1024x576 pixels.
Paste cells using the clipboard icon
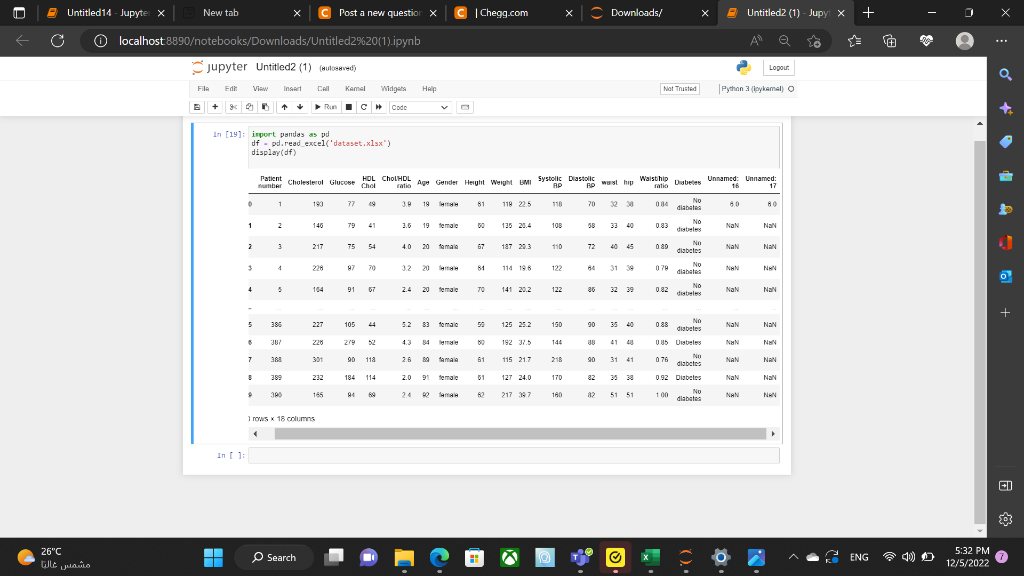click(264, 107)
